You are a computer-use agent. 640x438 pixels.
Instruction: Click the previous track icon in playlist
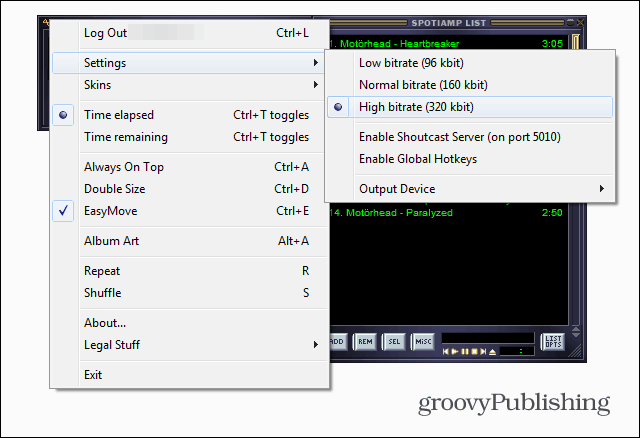point(446,351)
